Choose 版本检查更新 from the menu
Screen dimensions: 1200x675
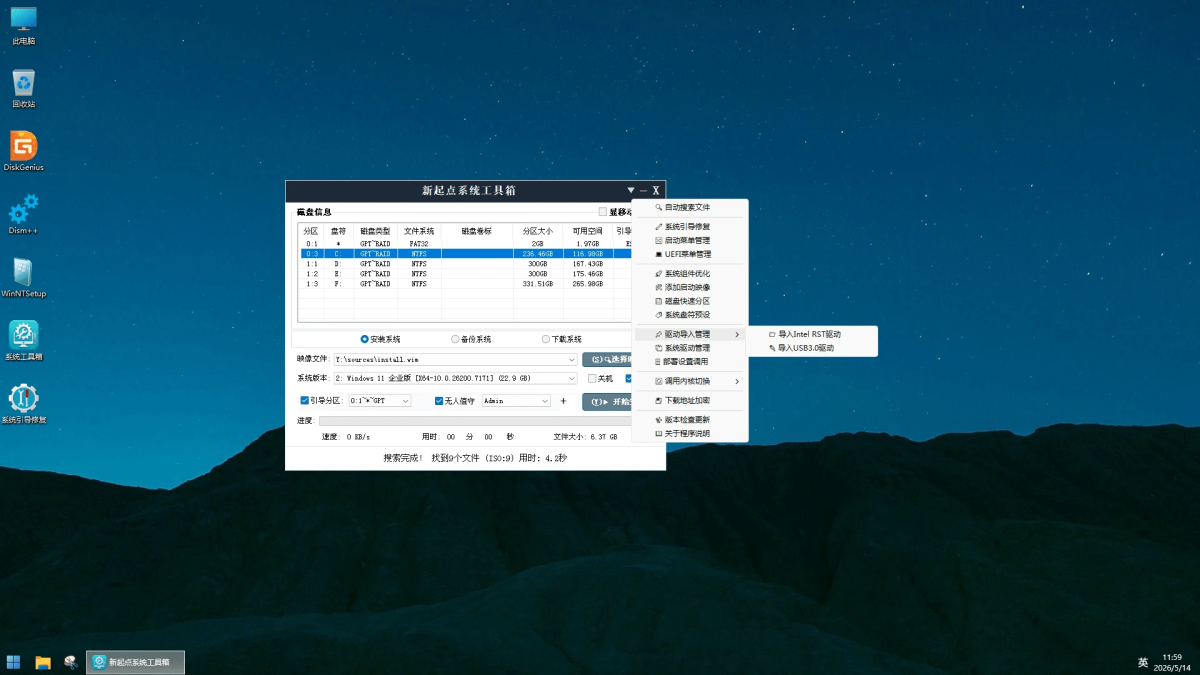point(690,420)
